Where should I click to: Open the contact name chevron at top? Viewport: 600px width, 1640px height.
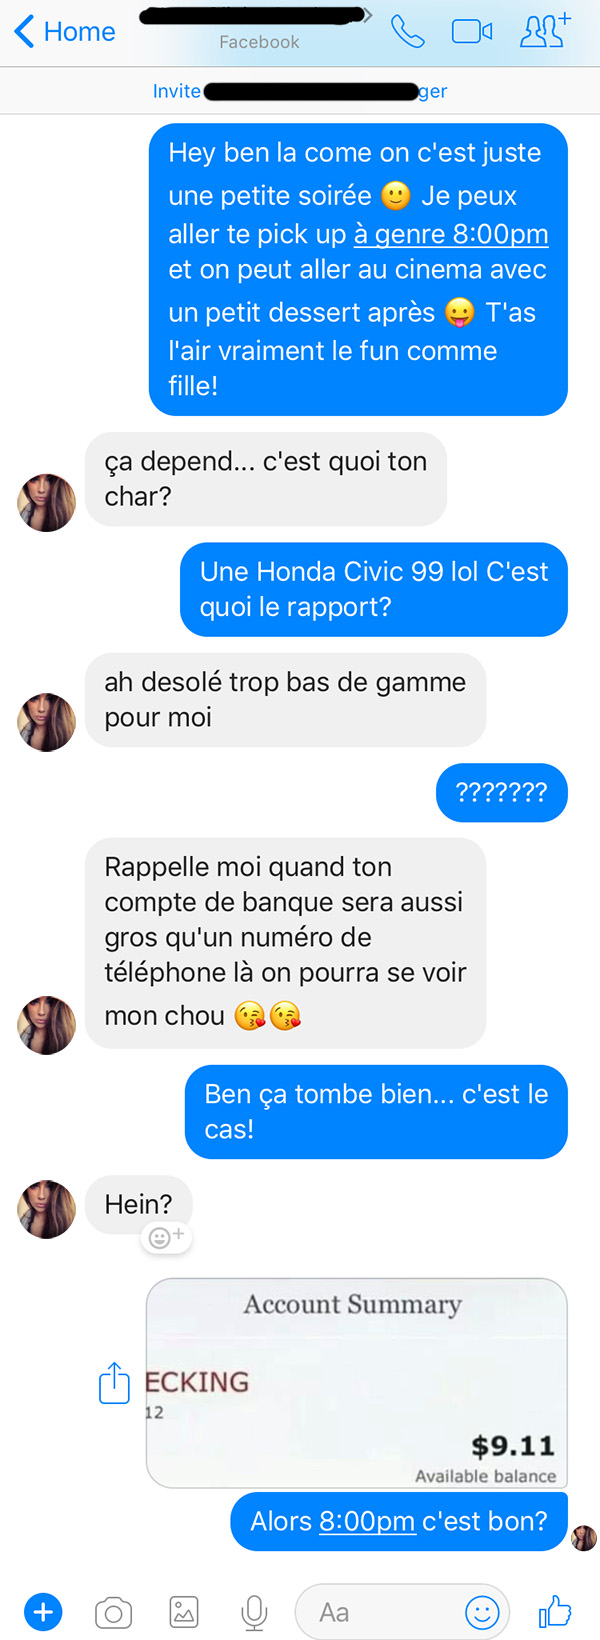pos(368,16)
